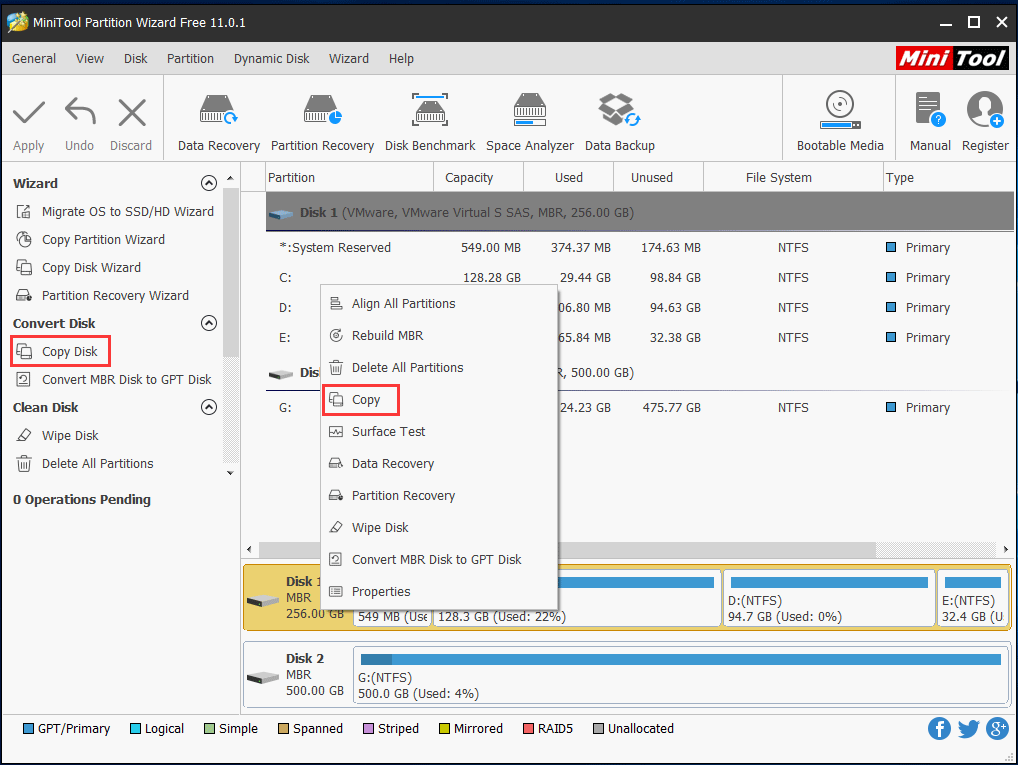Click the Bootable Media icon

(840, 109)
